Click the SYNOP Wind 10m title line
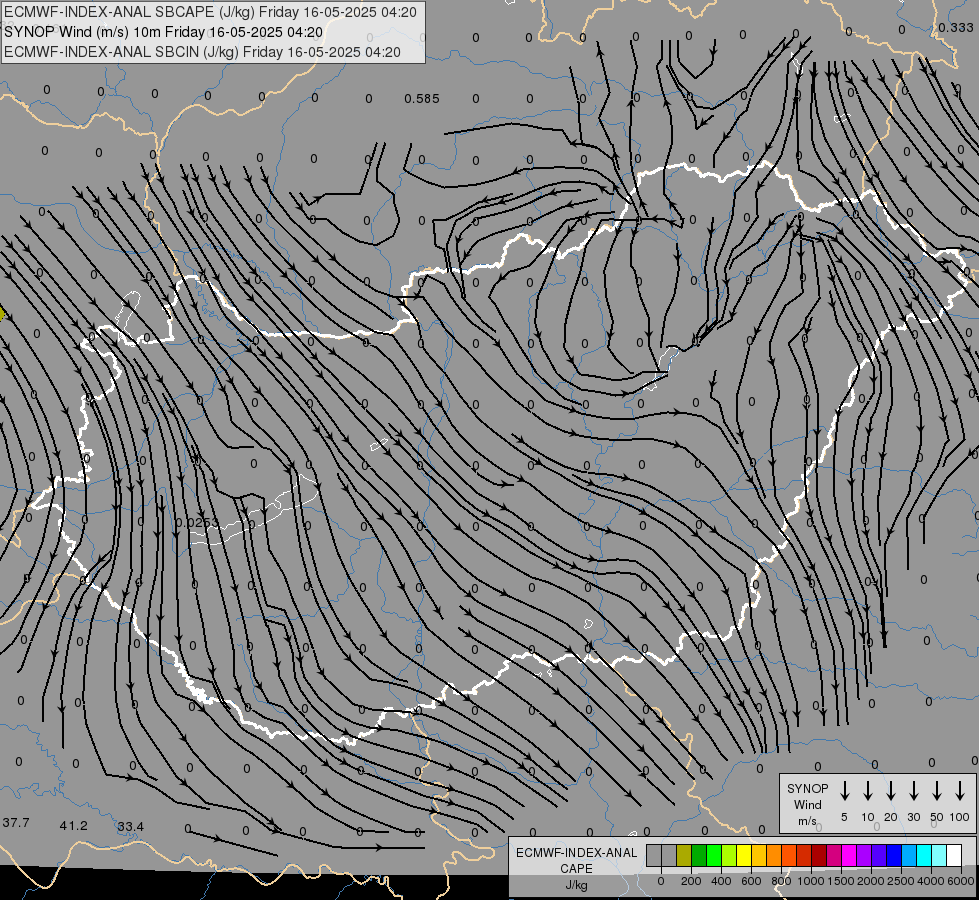The width and height of the screenshot is (979, 900). [x=164, y=32]
